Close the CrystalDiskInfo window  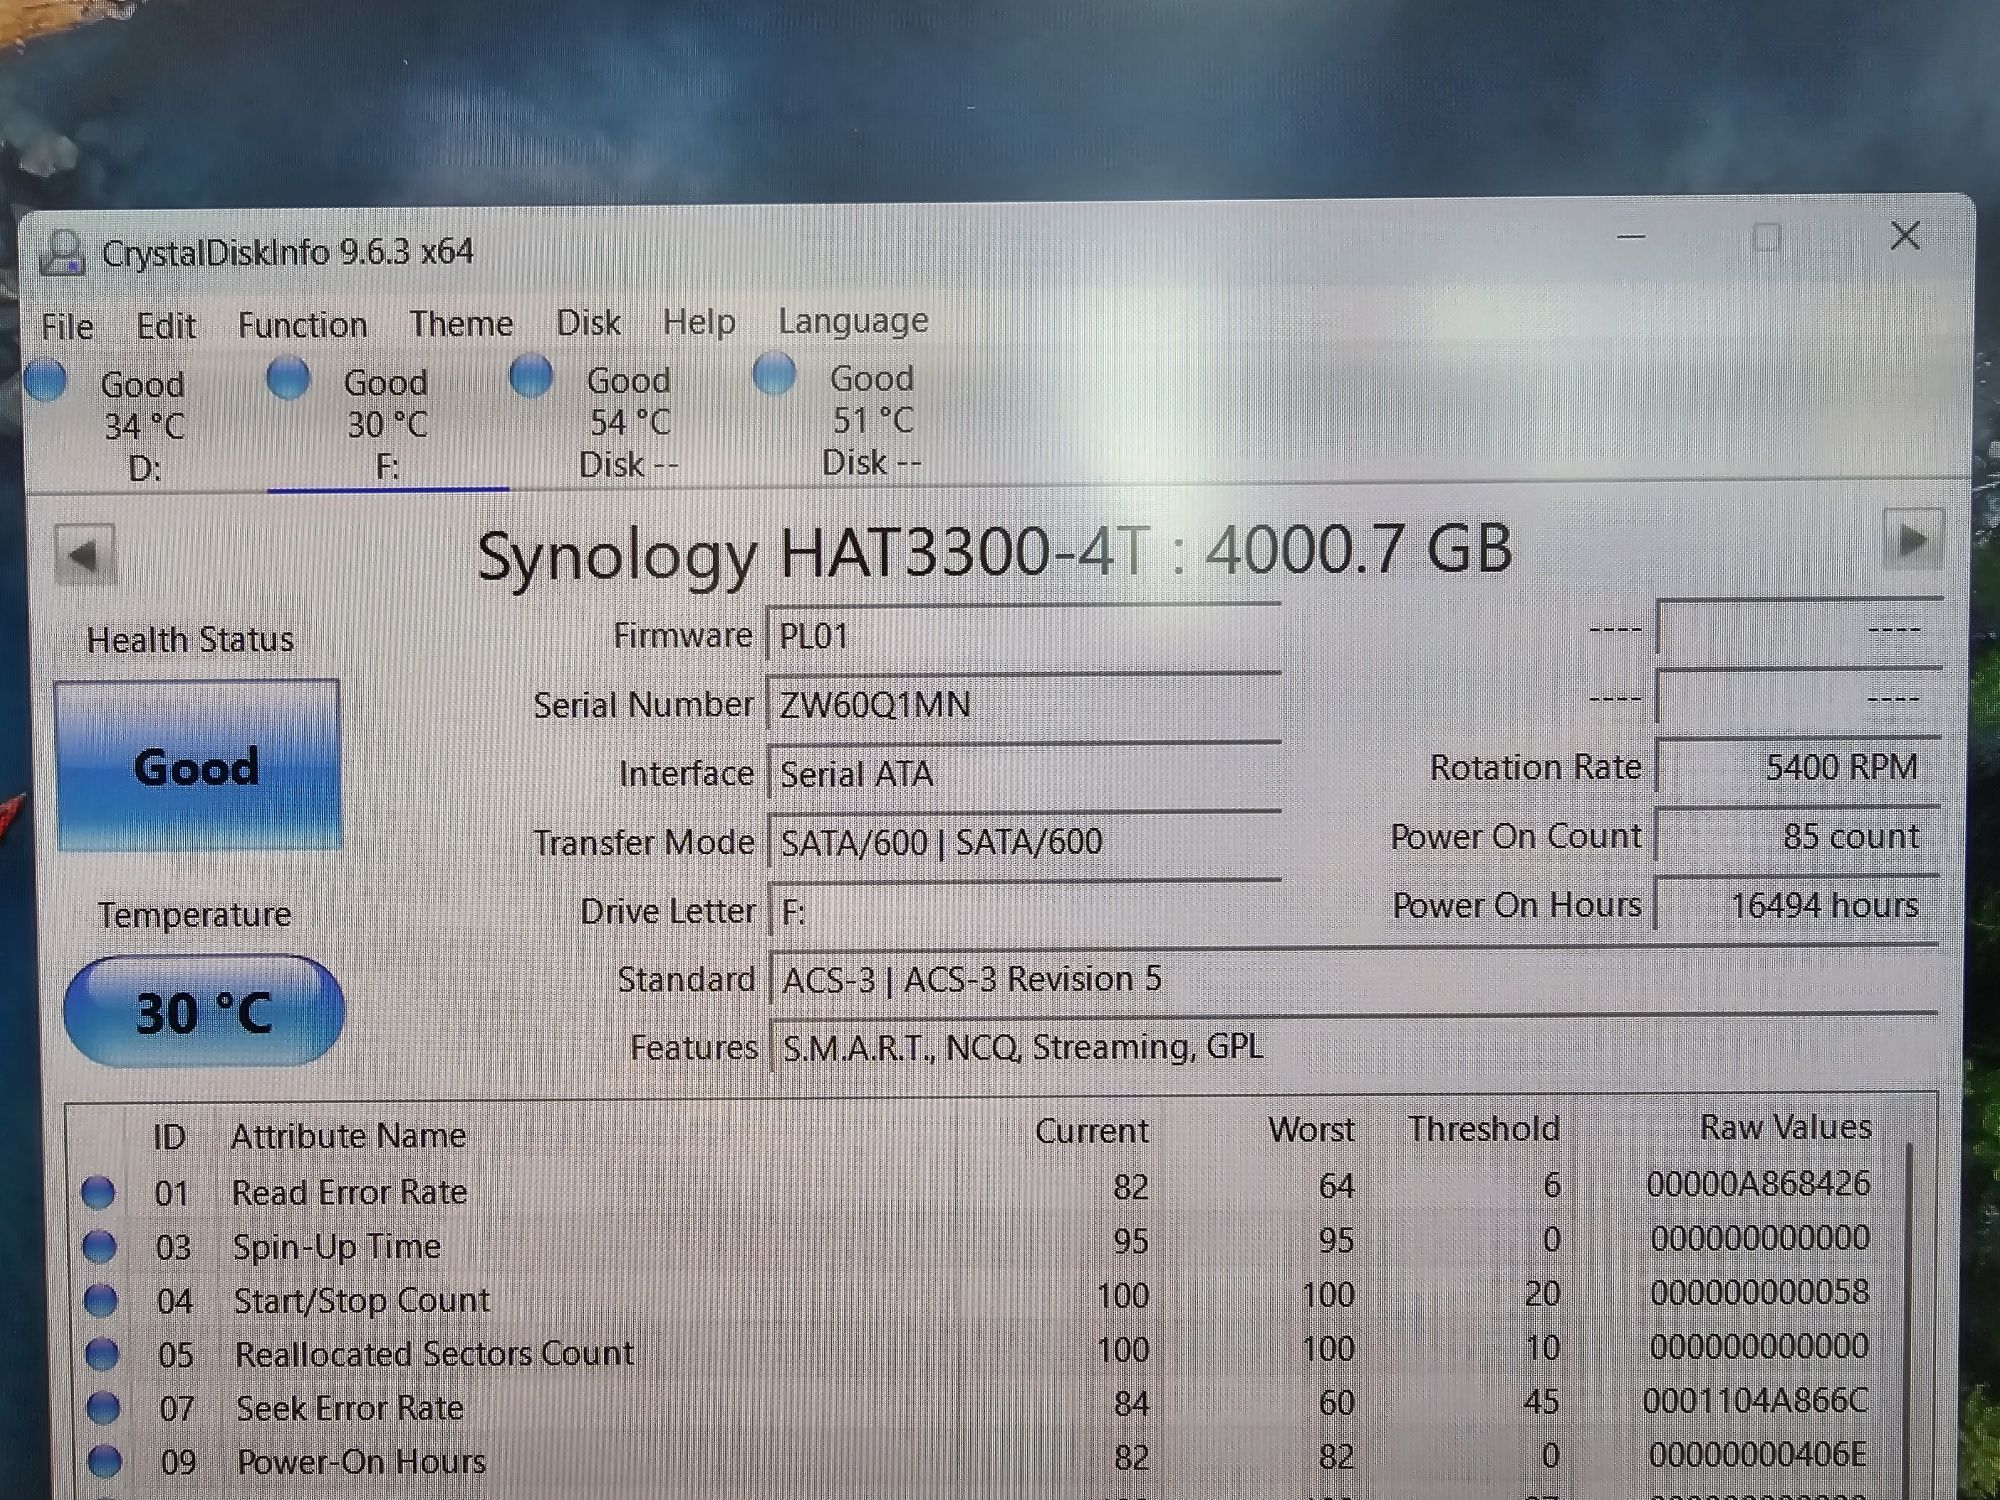pos(1905,236)
